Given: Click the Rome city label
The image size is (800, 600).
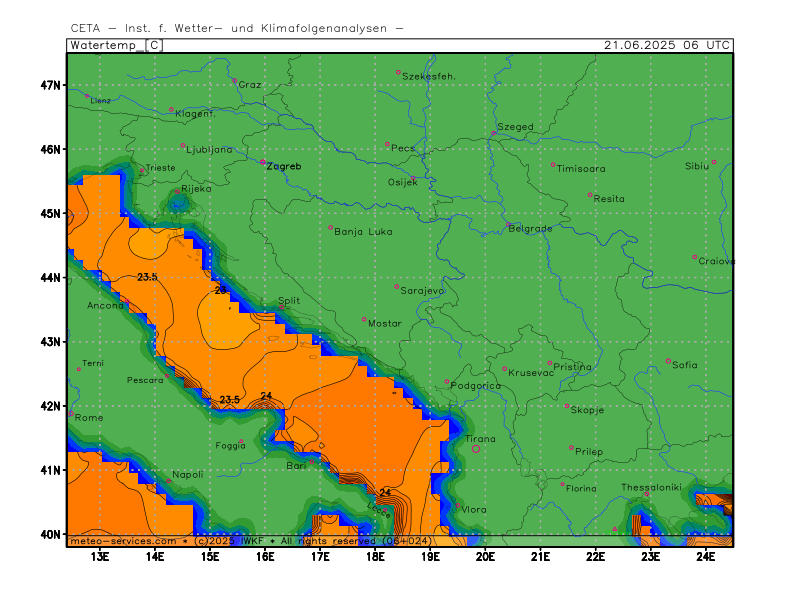Looking at the screenshot, I should pos(89,417).
